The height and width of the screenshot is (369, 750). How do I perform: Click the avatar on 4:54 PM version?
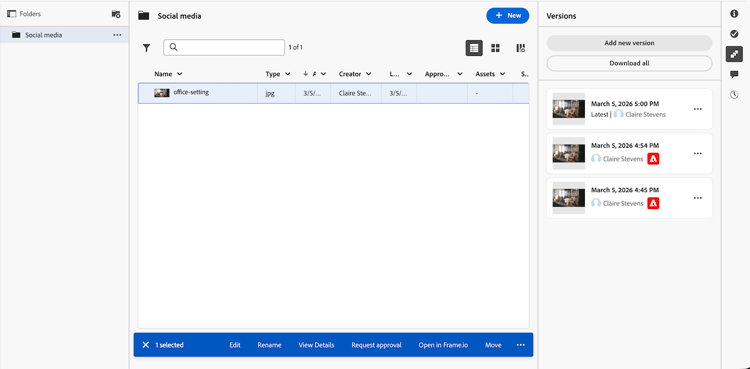[x=596, y=159]
